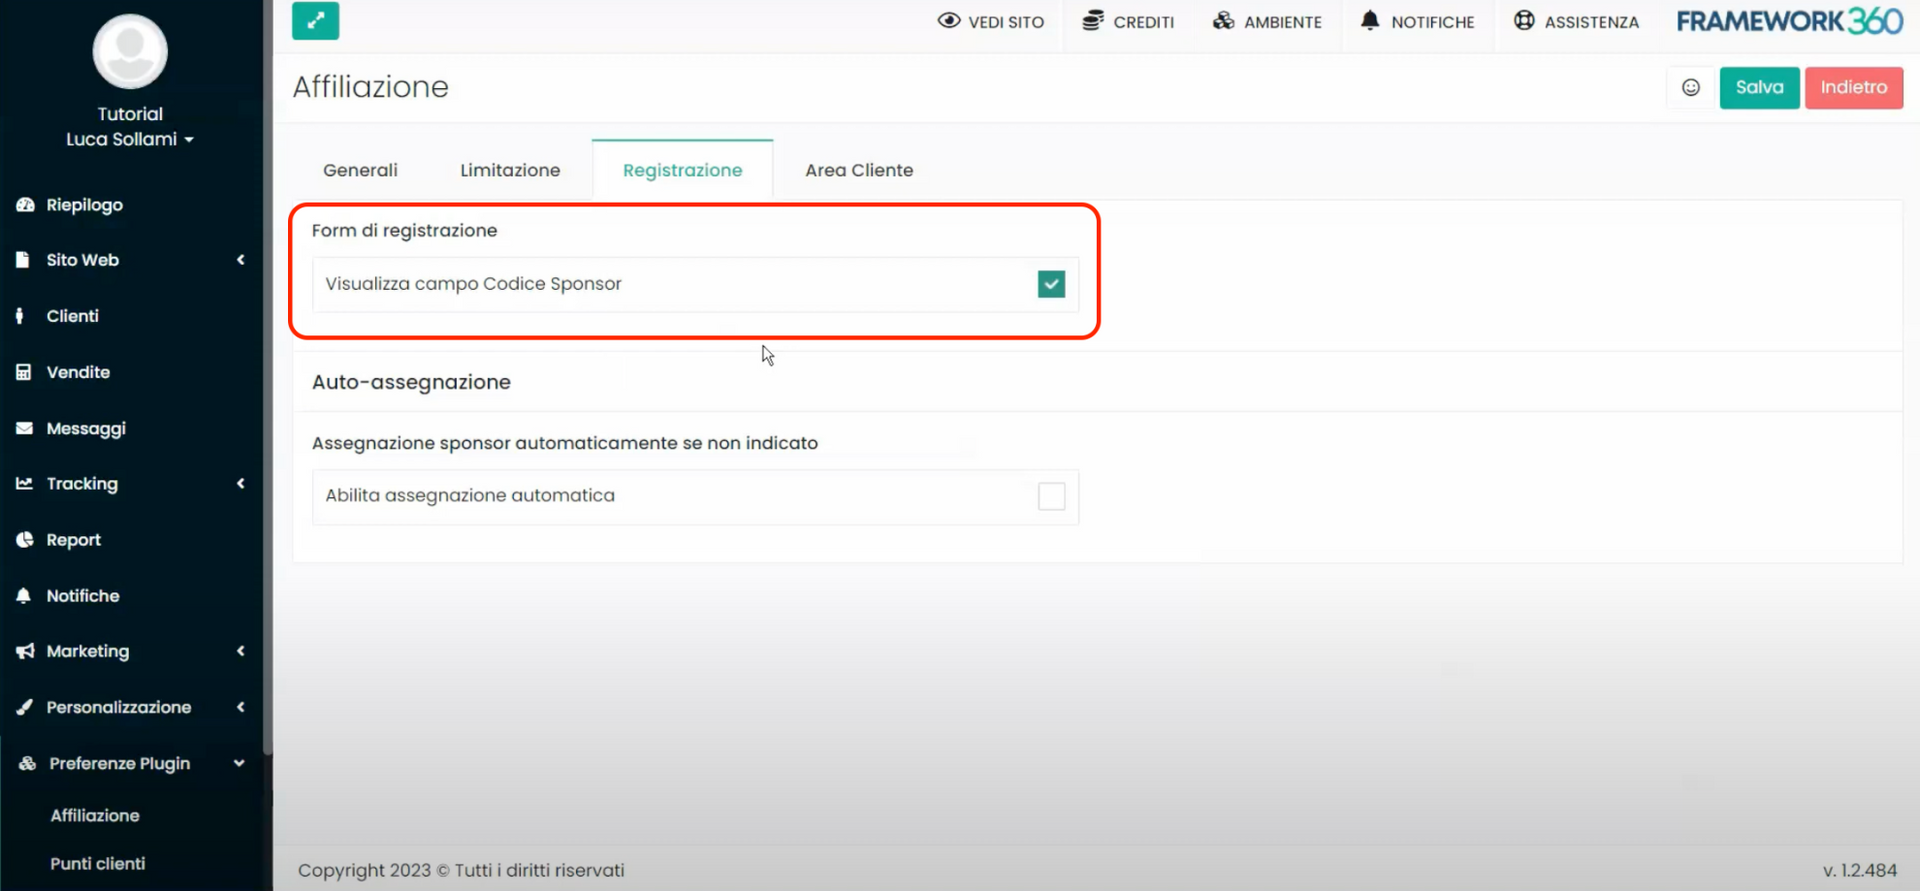Click the red Indietro button
The width and height of the screenshot is (1920, 891).
pos(1854,88)
